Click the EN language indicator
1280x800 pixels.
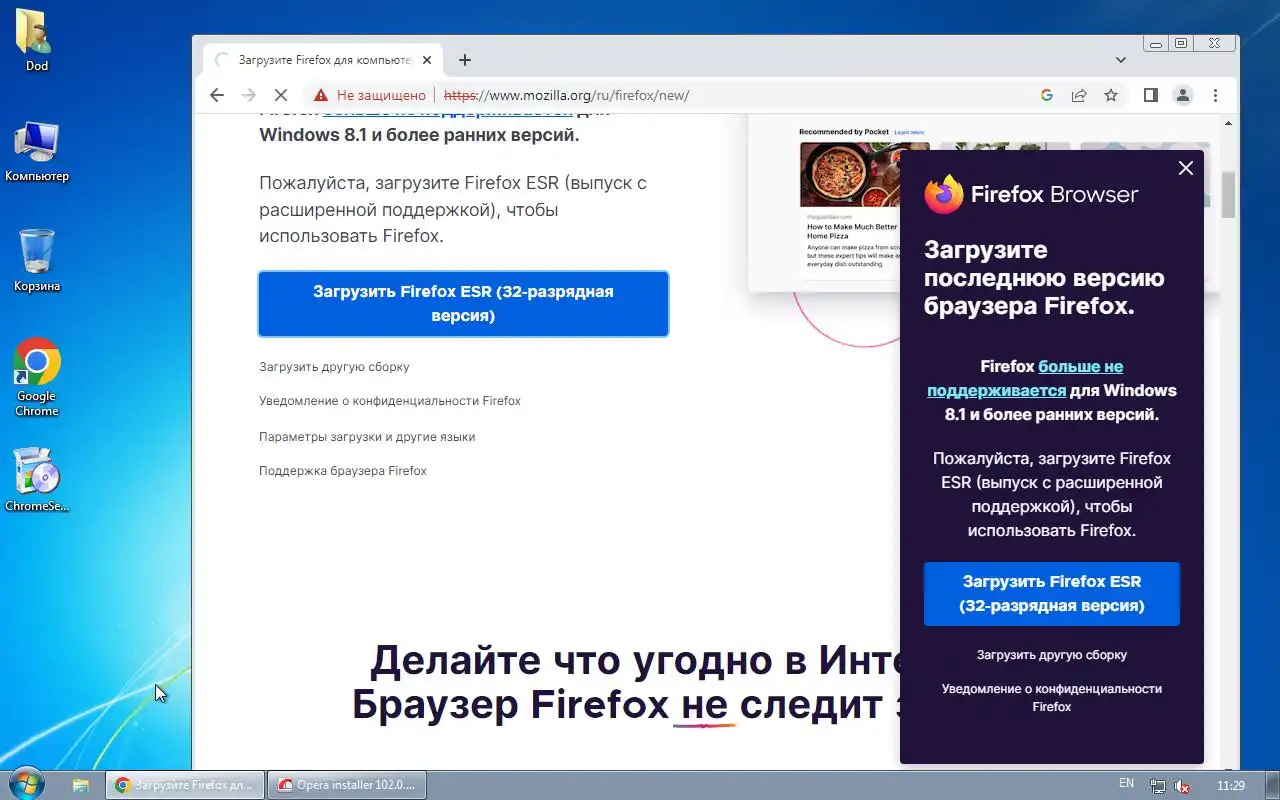pyautogui.click(x=1126, y=784)
